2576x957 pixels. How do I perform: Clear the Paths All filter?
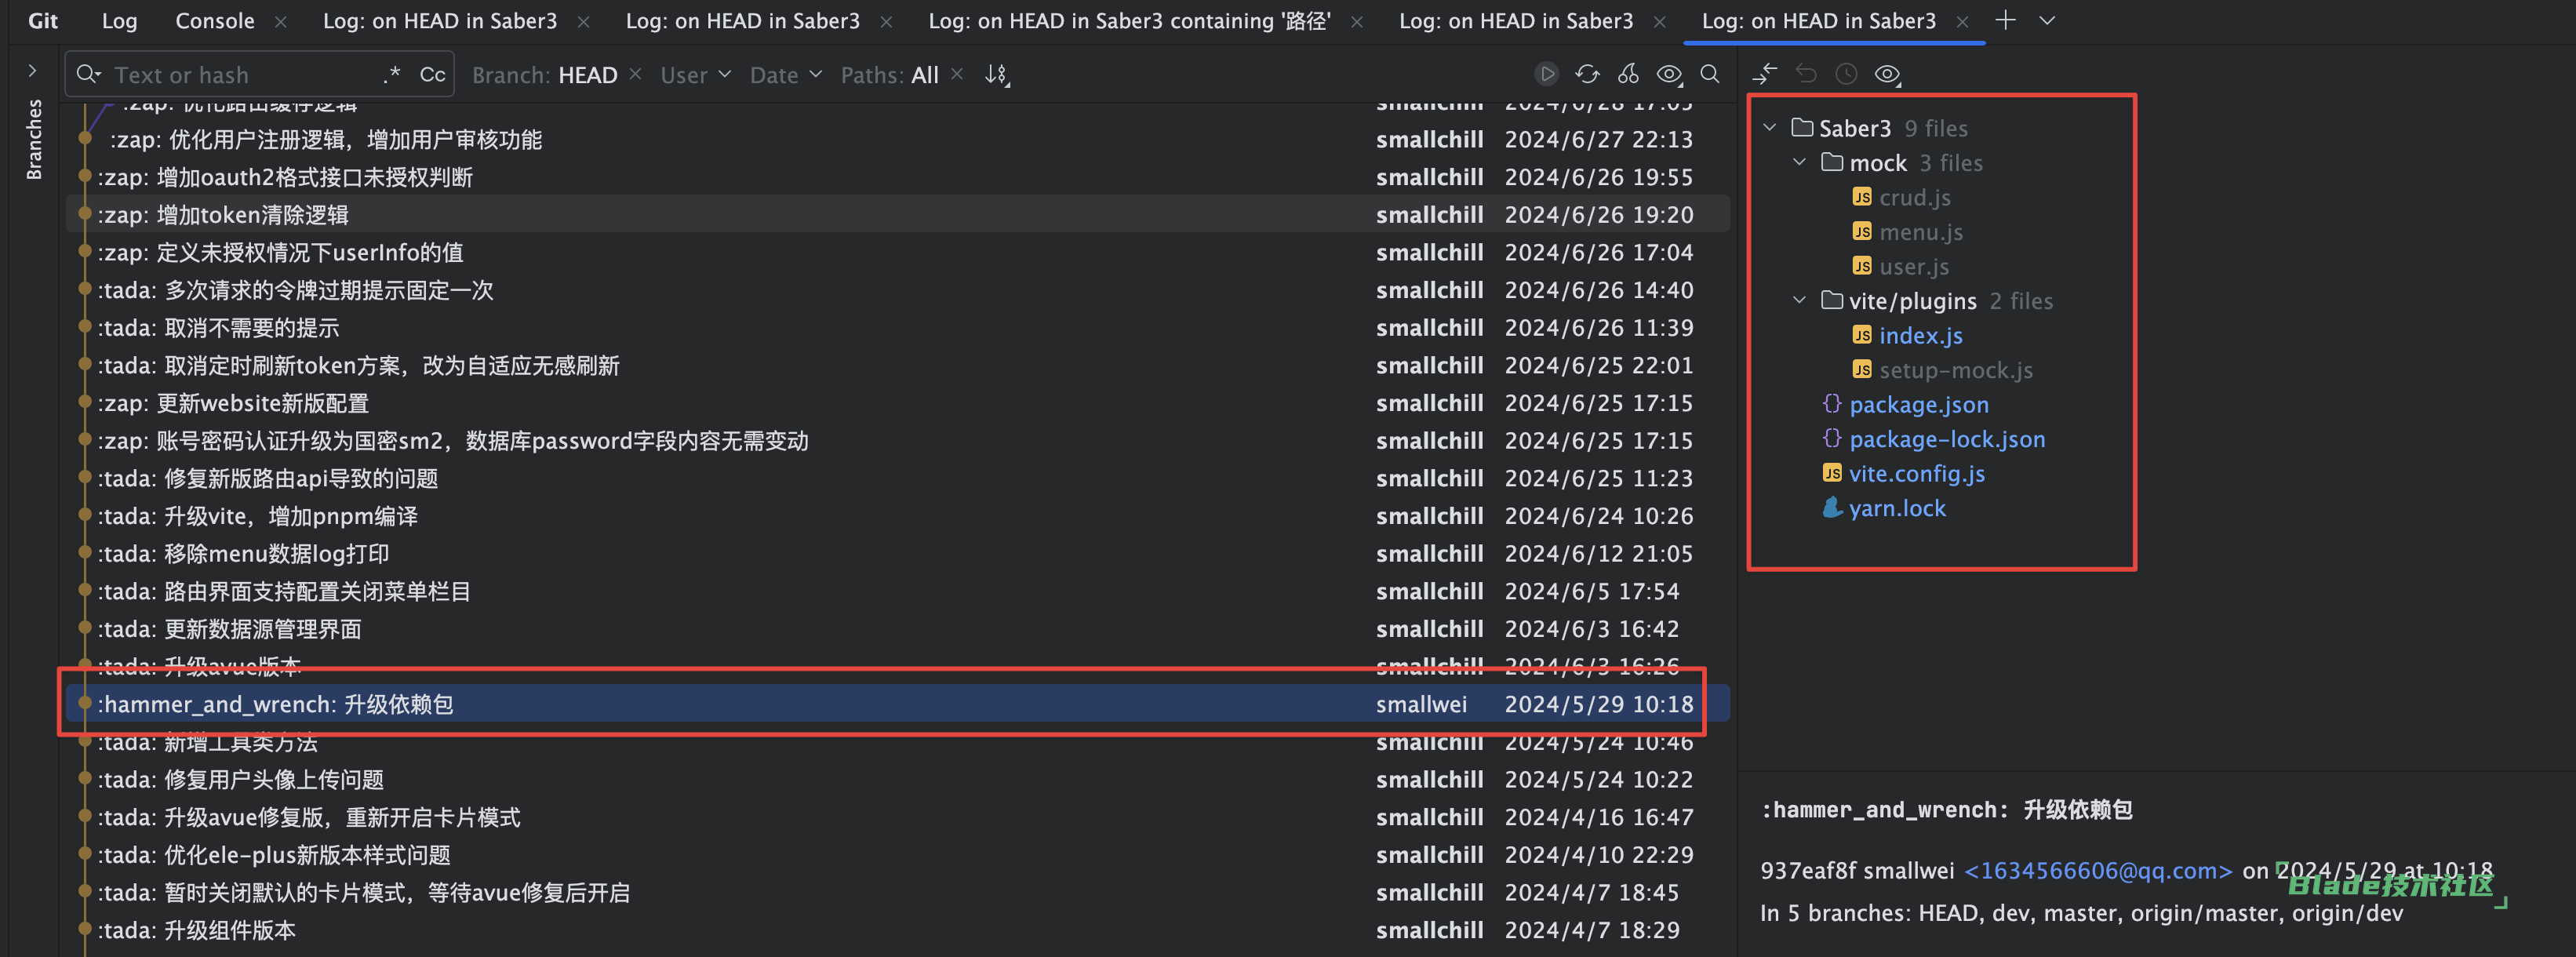[x=957, y=74]
